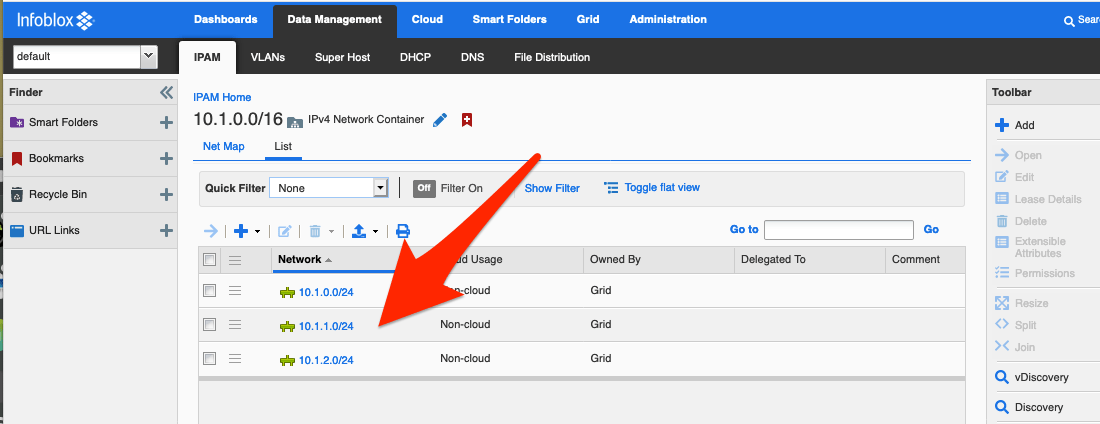
Task: Go to IPAM Home breadcrumb
Action: click(x=222, y=98)
